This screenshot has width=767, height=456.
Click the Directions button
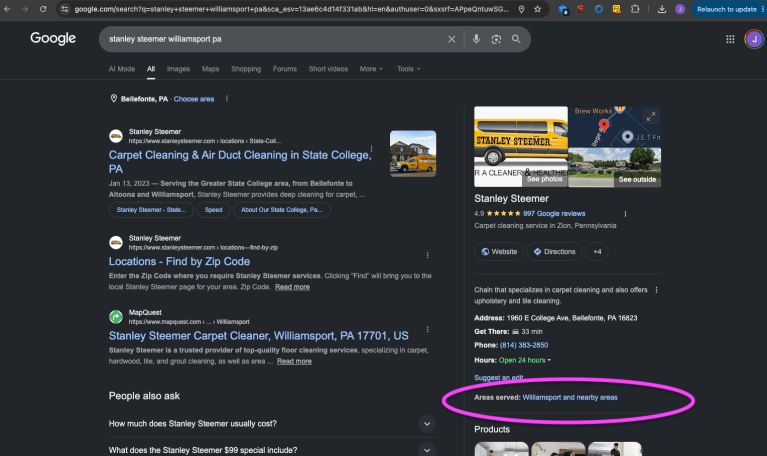point(554,251)
